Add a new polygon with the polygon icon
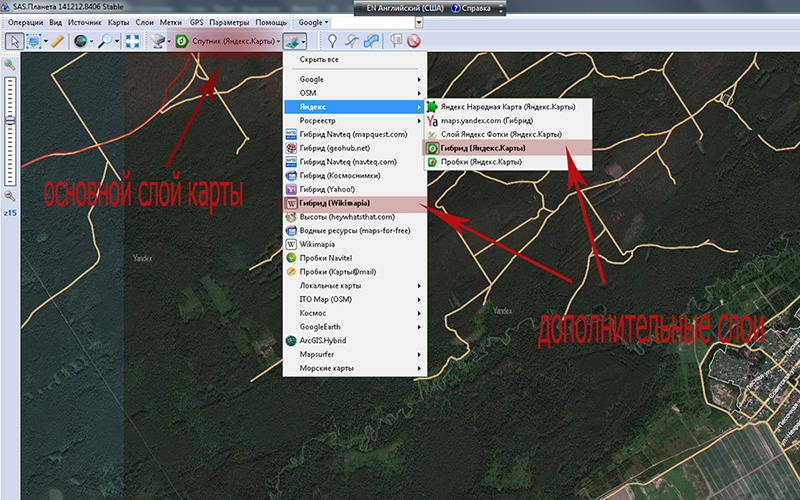This screenshot has height=500, width=800. click(371, 41)
